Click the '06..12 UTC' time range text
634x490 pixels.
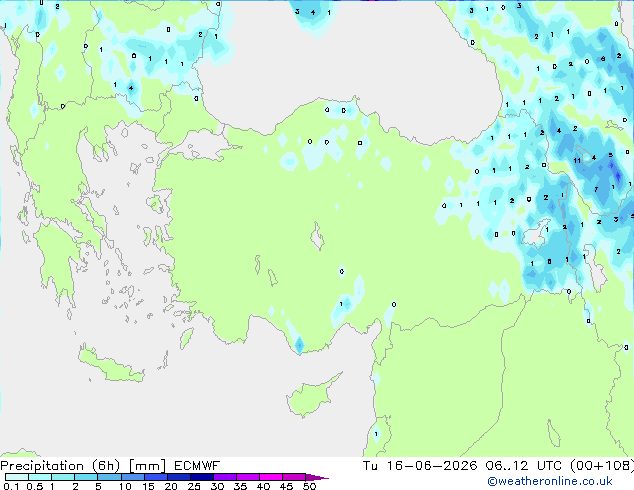coord(524,466)
